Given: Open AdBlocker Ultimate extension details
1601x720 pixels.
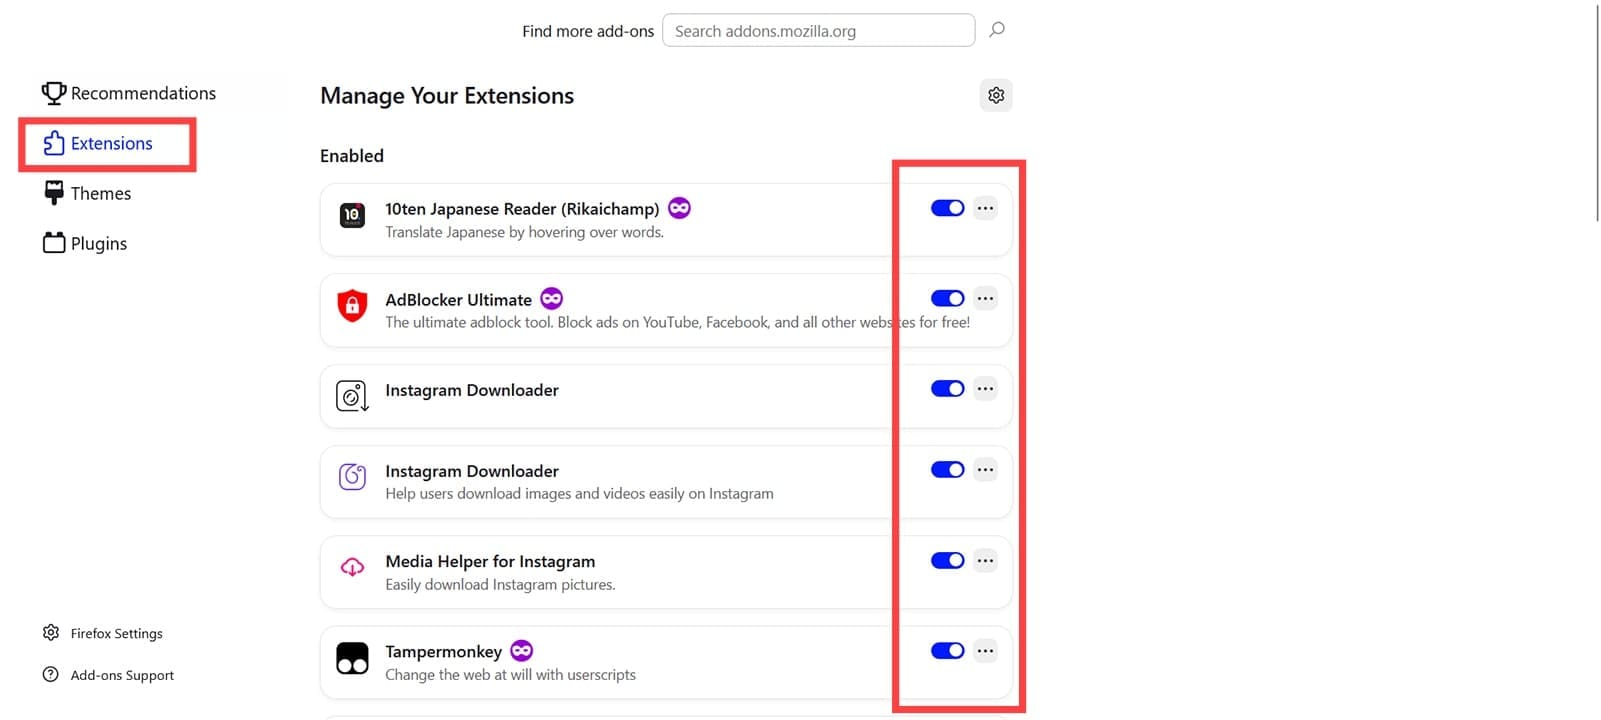Looking at the screenshot, I should [x=458, y=299].
